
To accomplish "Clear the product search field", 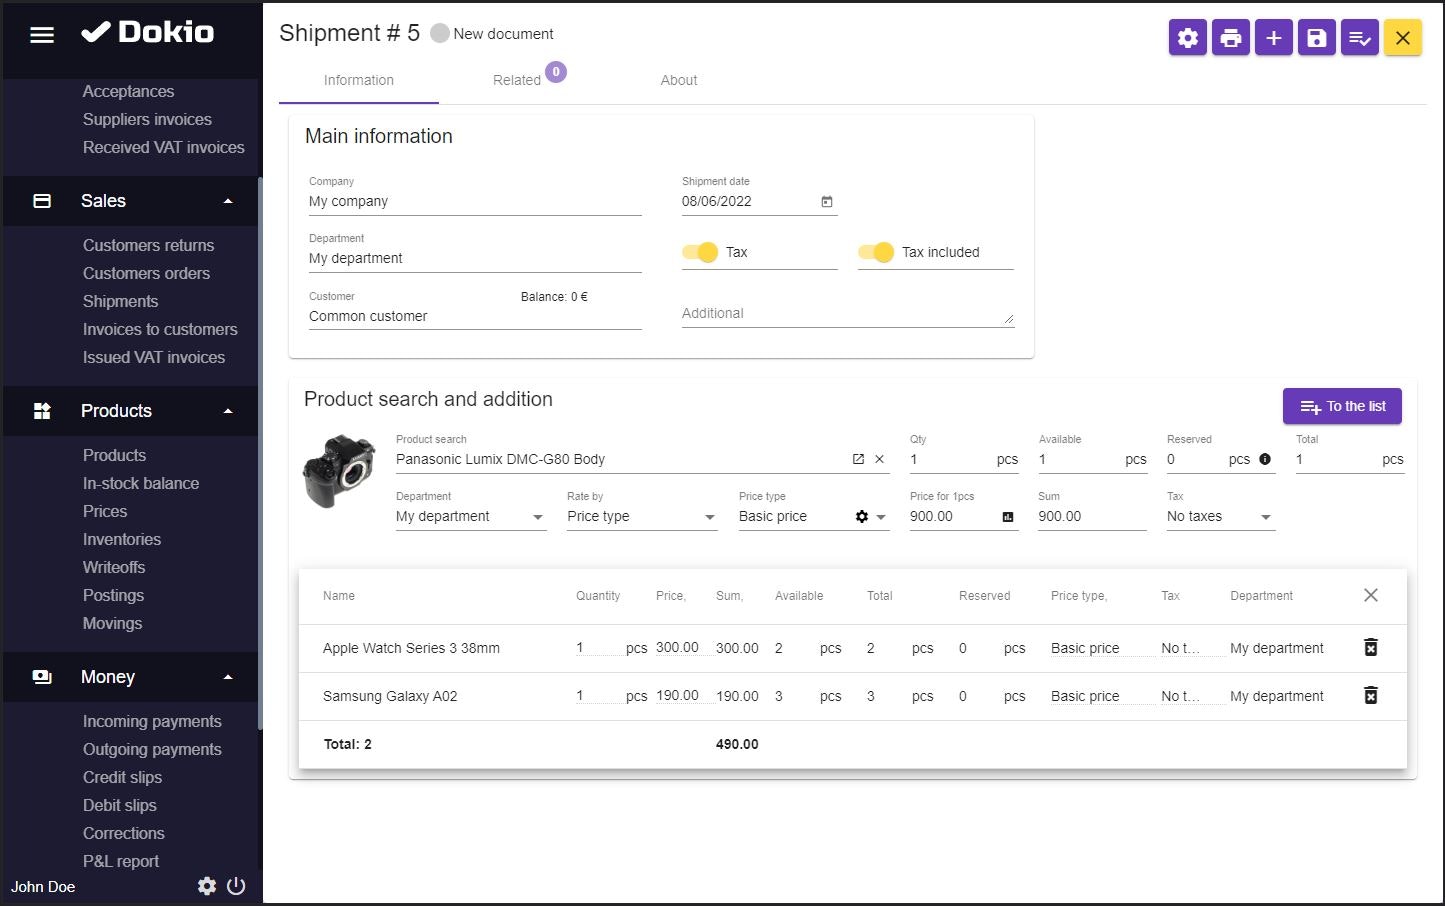I will pyautogui.click(x=880, y=459).
